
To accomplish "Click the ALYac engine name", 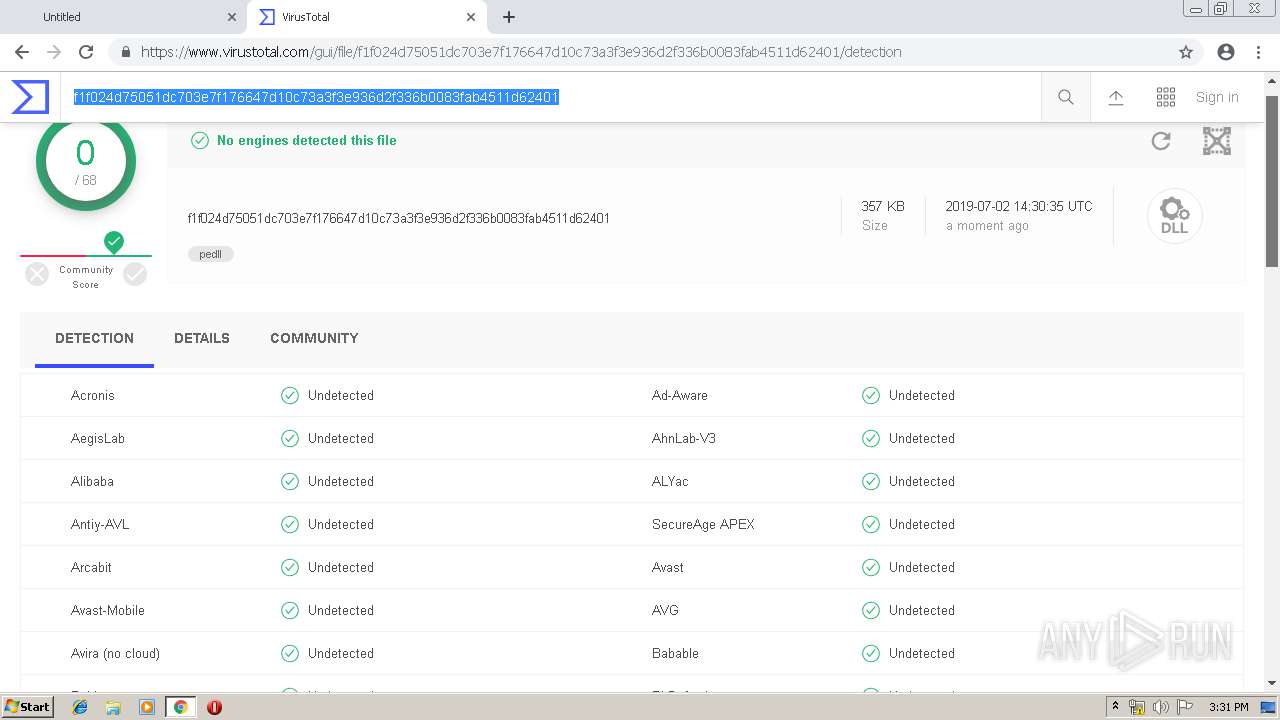I will click(x=671, y=481).
